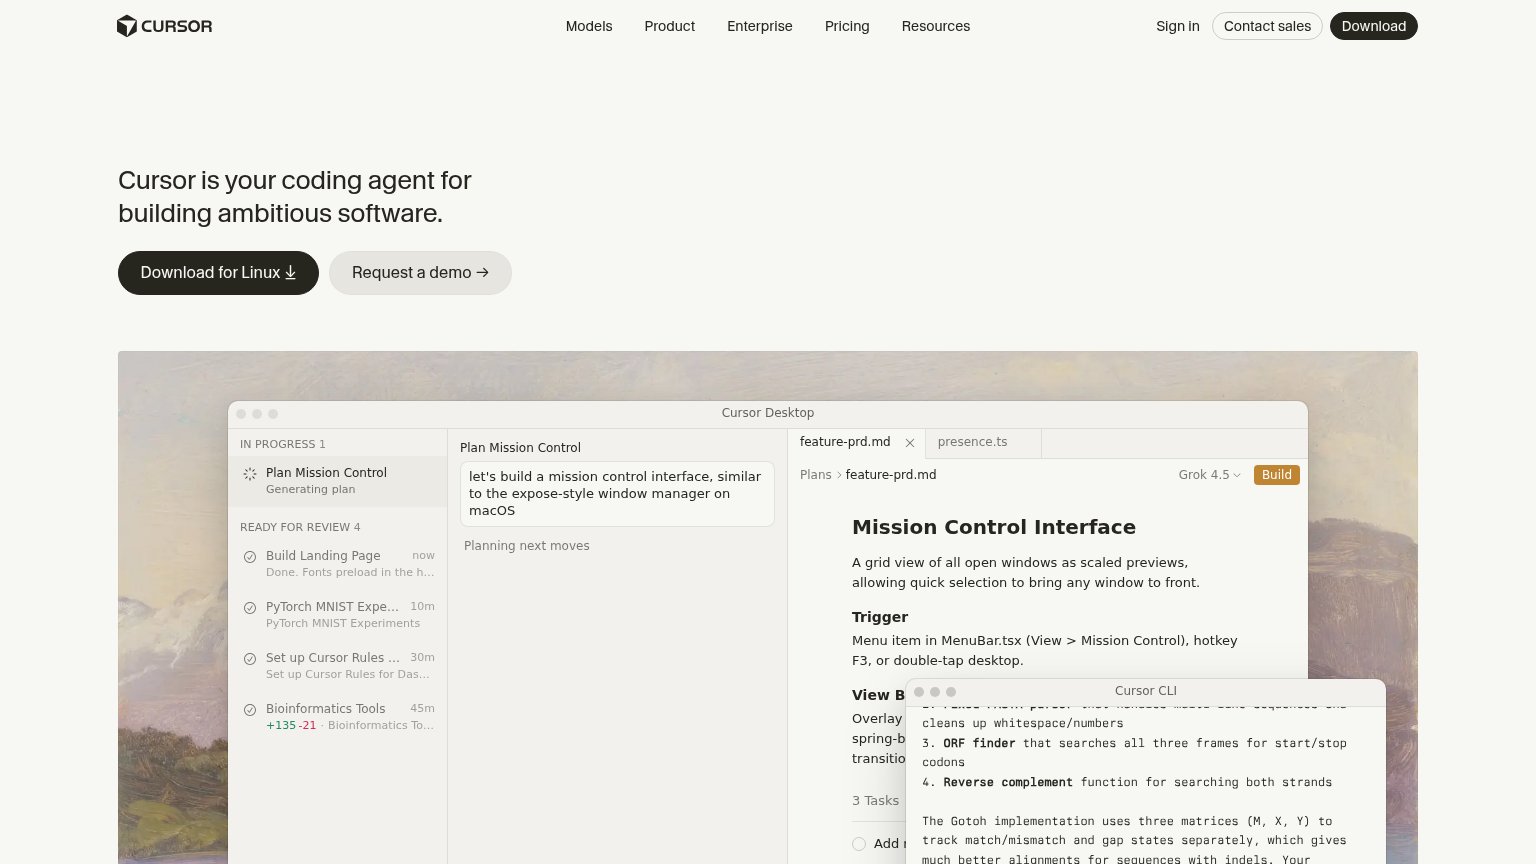
Task: Click the IN PROGRESS 1 section header
Action: [x=283, y=444]
